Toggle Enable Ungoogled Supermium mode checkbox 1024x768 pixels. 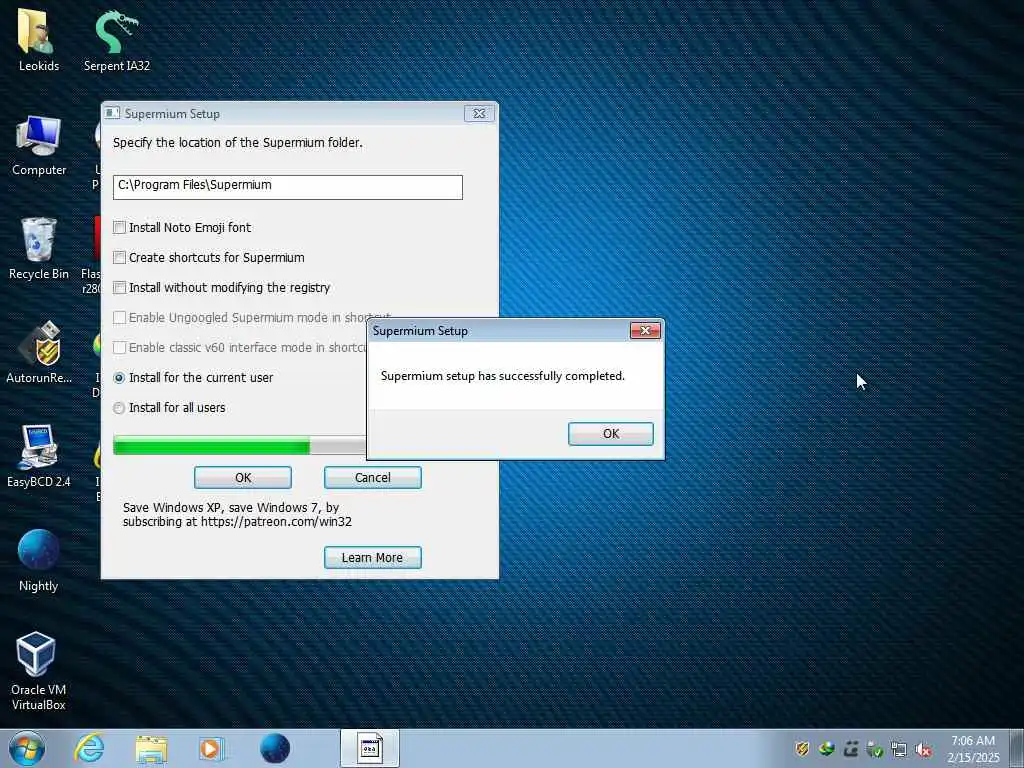pos(119,317)
